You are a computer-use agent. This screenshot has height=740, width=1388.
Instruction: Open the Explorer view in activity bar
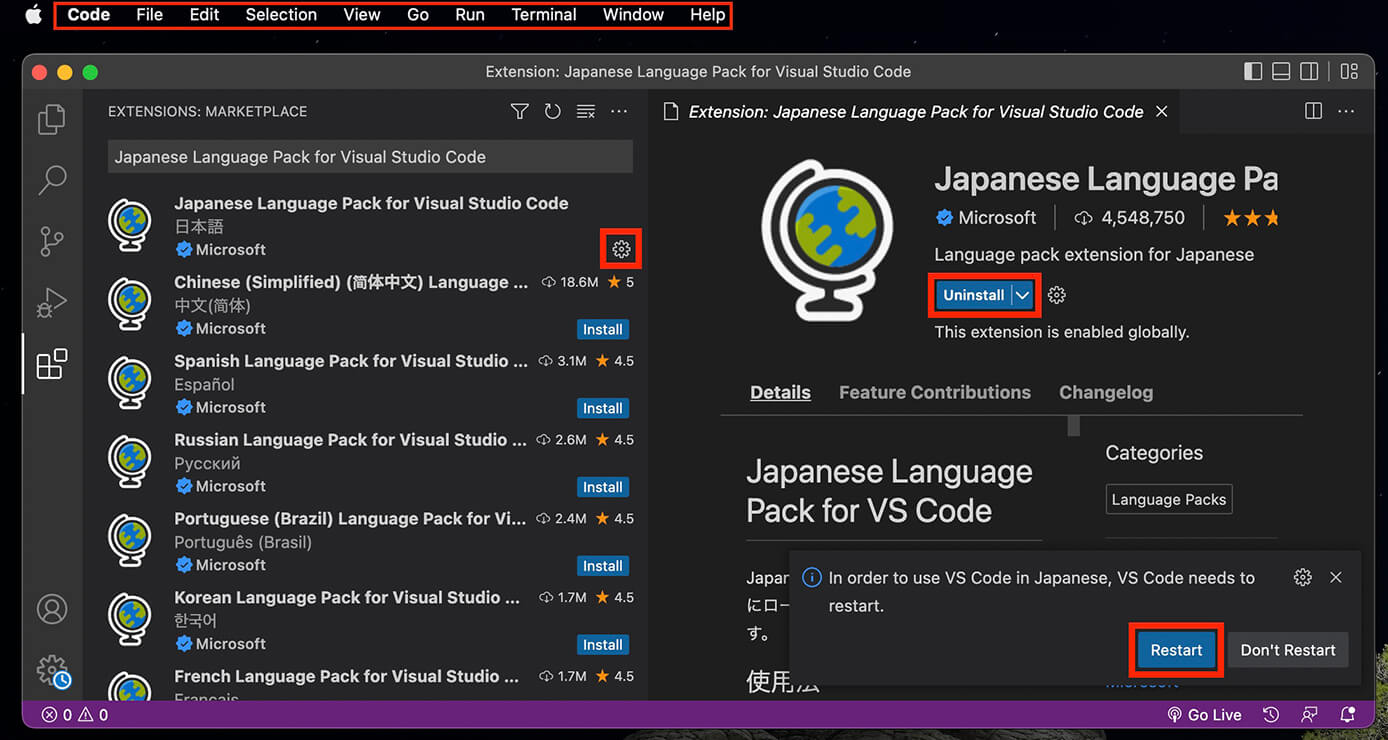(x=52, y=119)
